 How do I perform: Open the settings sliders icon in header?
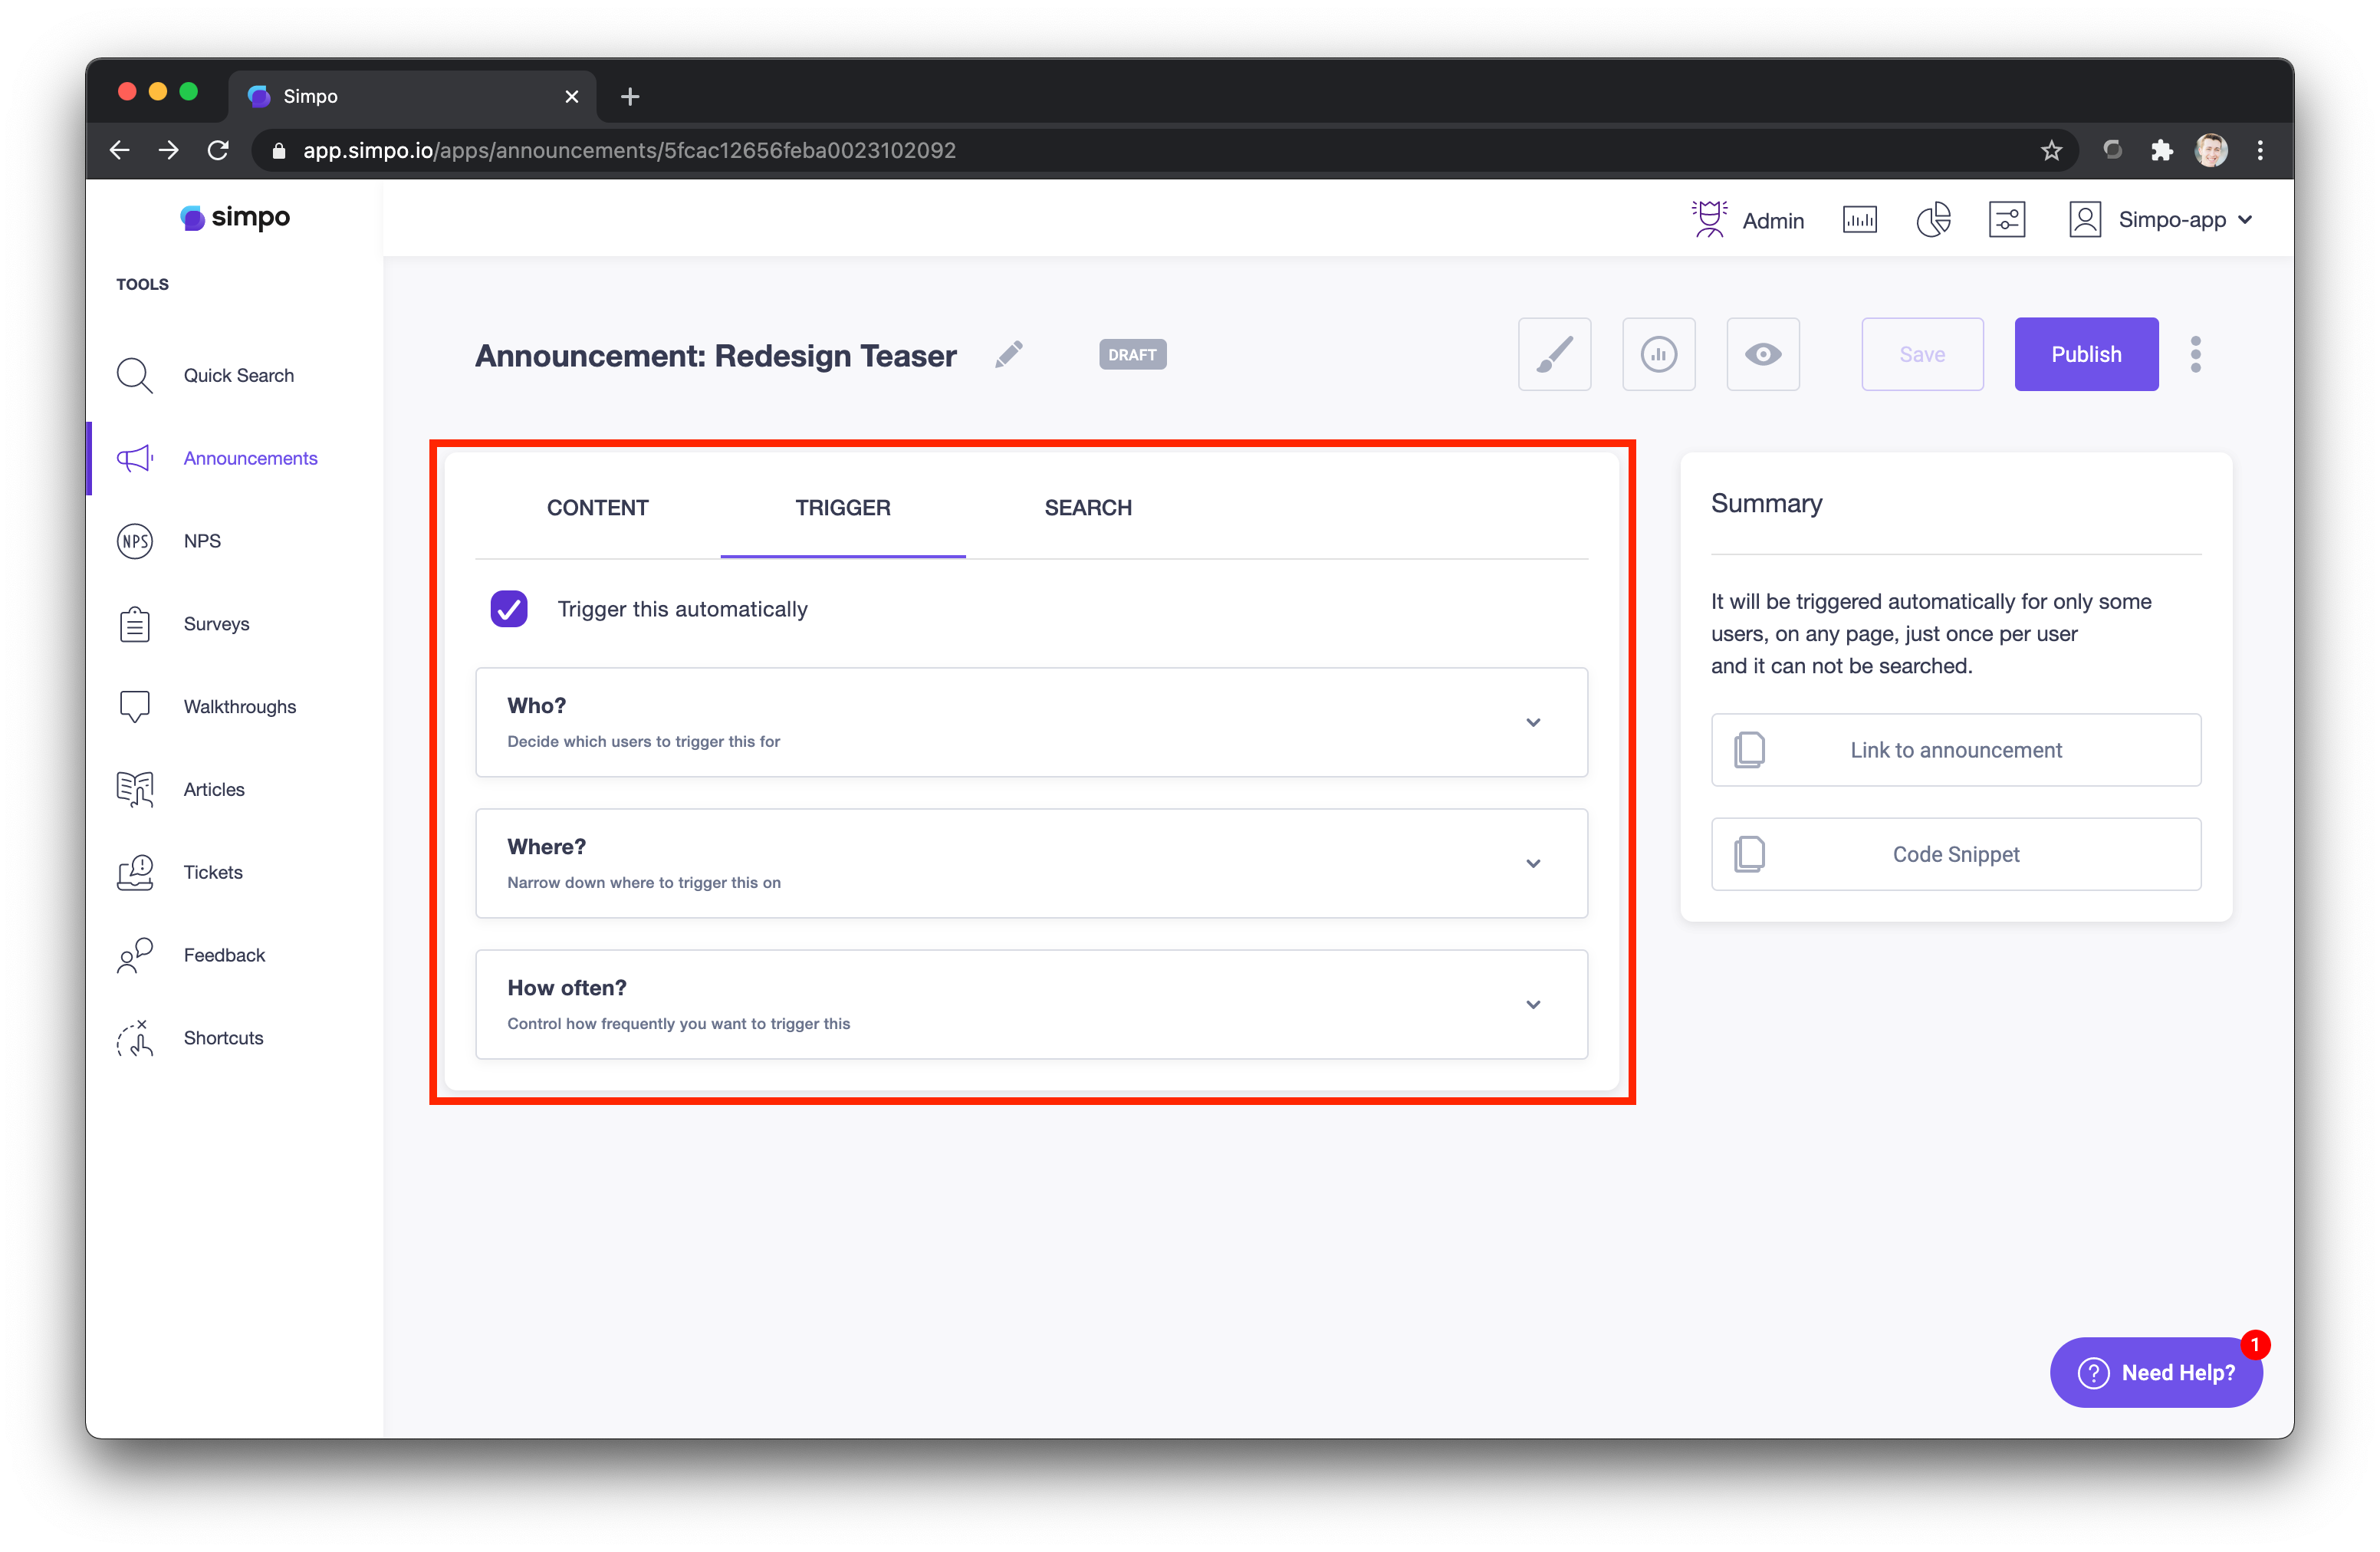click(x=2007, y=220)
